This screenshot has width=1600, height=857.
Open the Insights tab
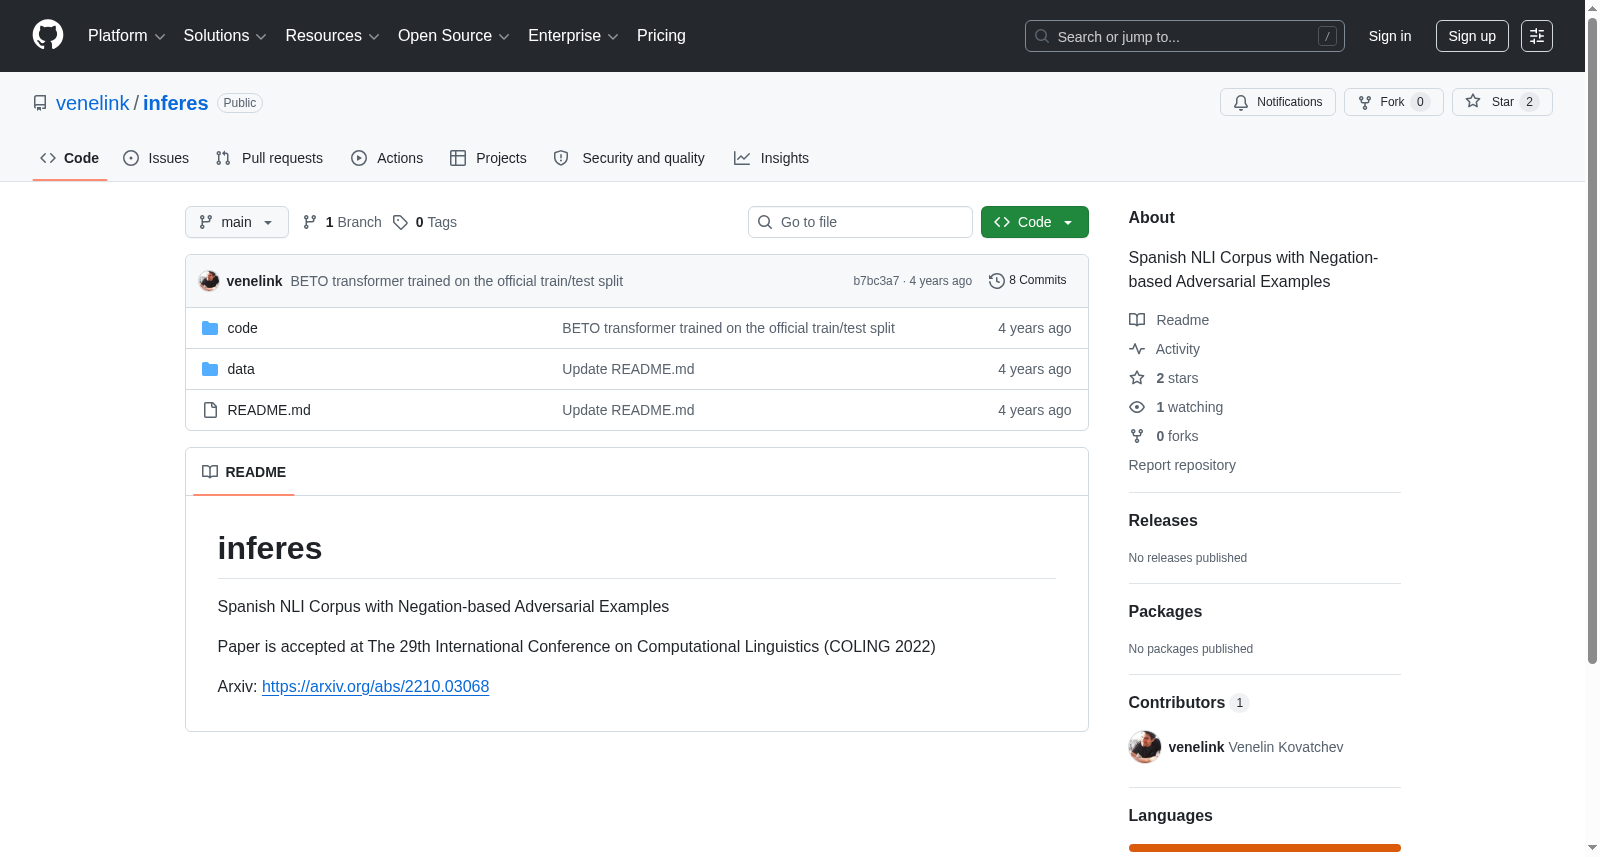pos(771,158)
